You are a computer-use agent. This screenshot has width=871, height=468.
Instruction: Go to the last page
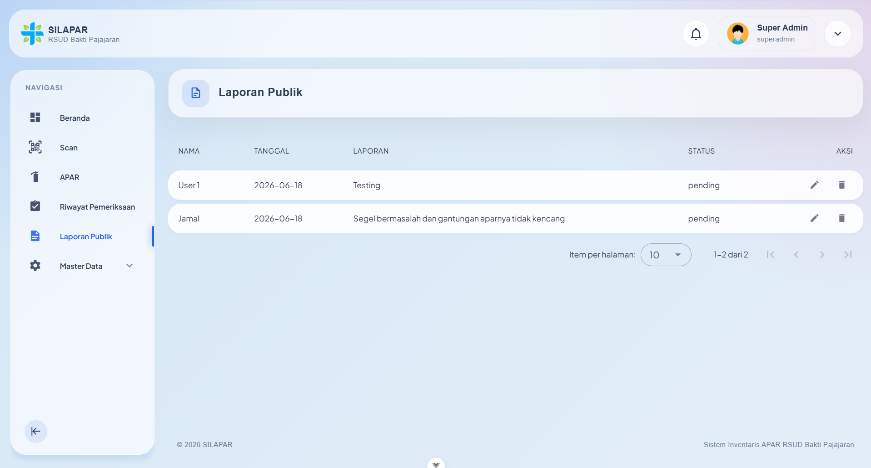[x=848, y=254]
